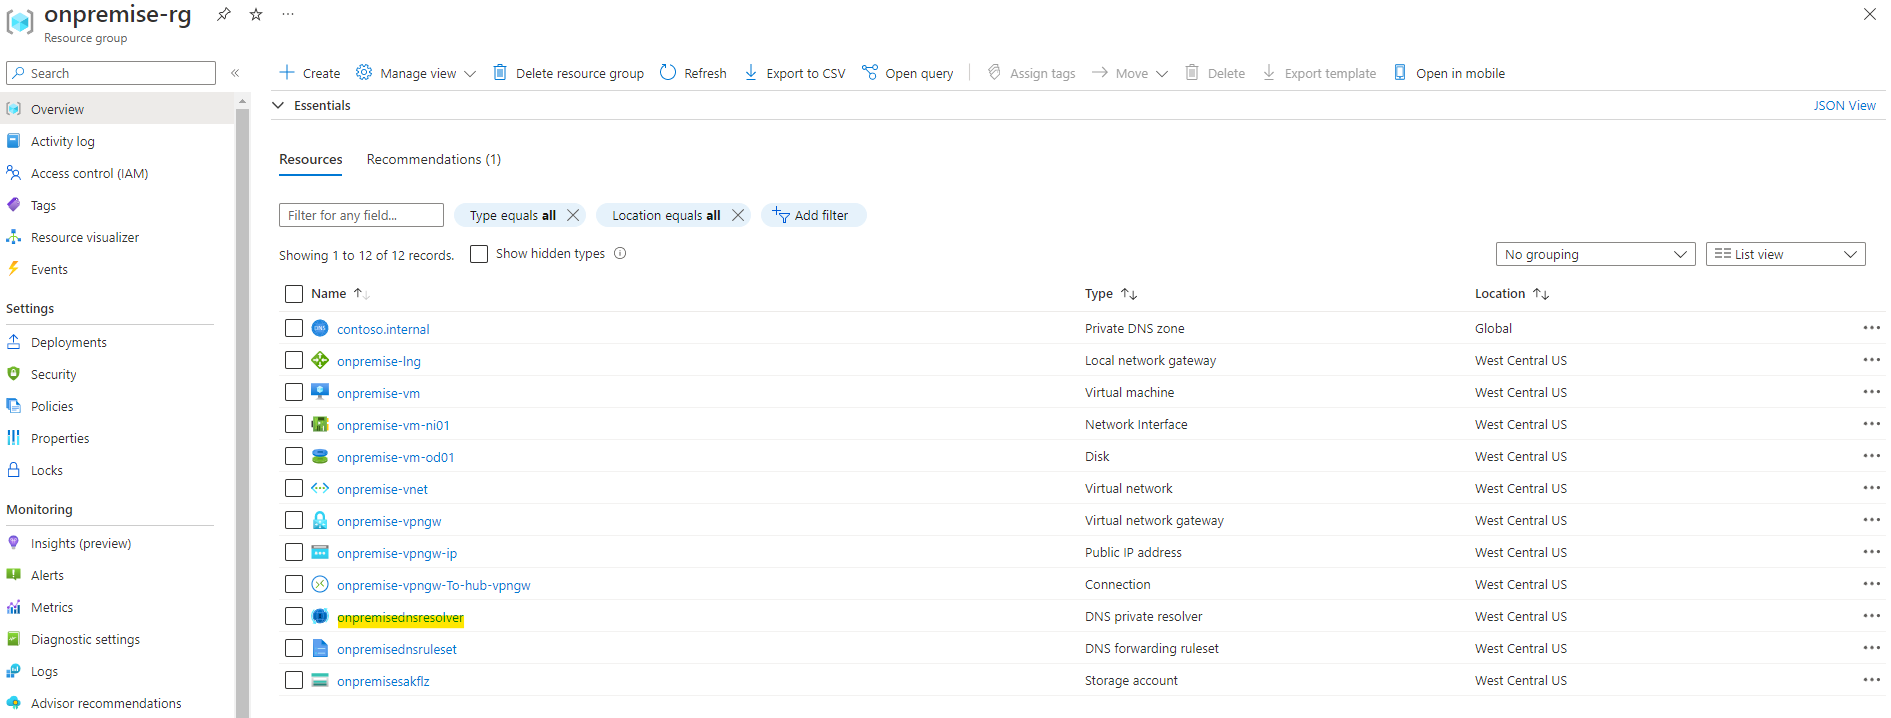The height and width of the screenshot is (718, 1891).
Task: Open the onpremise-vpngw-To-hub-vpngw connection link
Action: pyautogui.click(x=433, y=585)
